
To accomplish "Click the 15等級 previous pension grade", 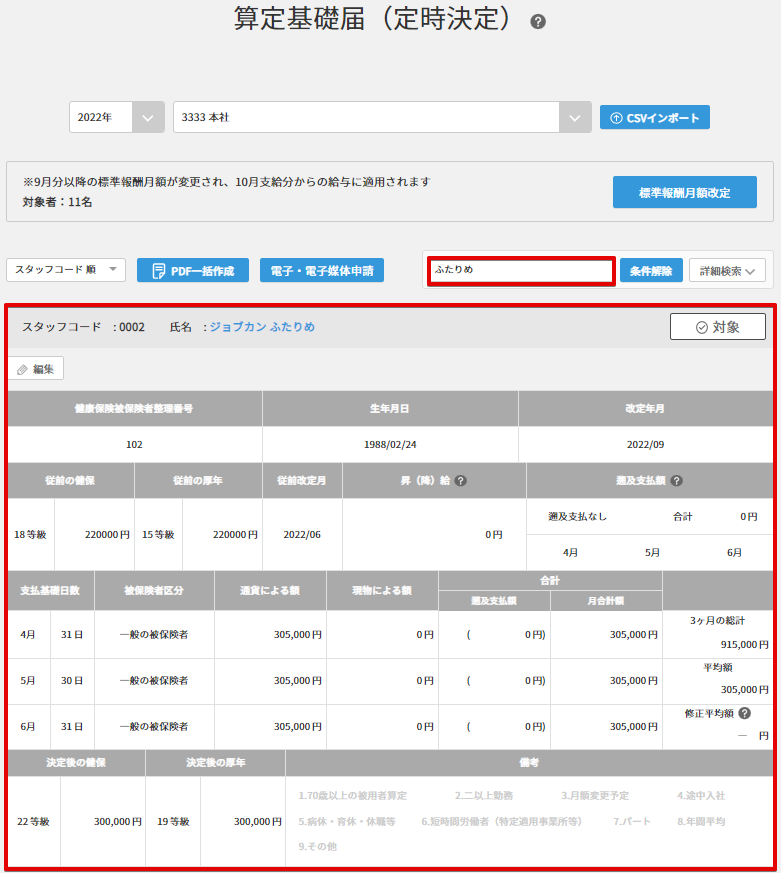I will click(x=158, y=535).
